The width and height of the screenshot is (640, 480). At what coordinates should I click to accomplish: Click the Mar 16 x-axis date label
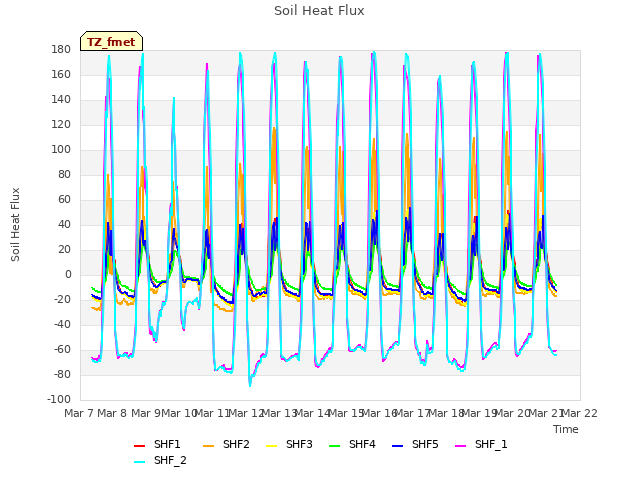click(x=380, y=413)
